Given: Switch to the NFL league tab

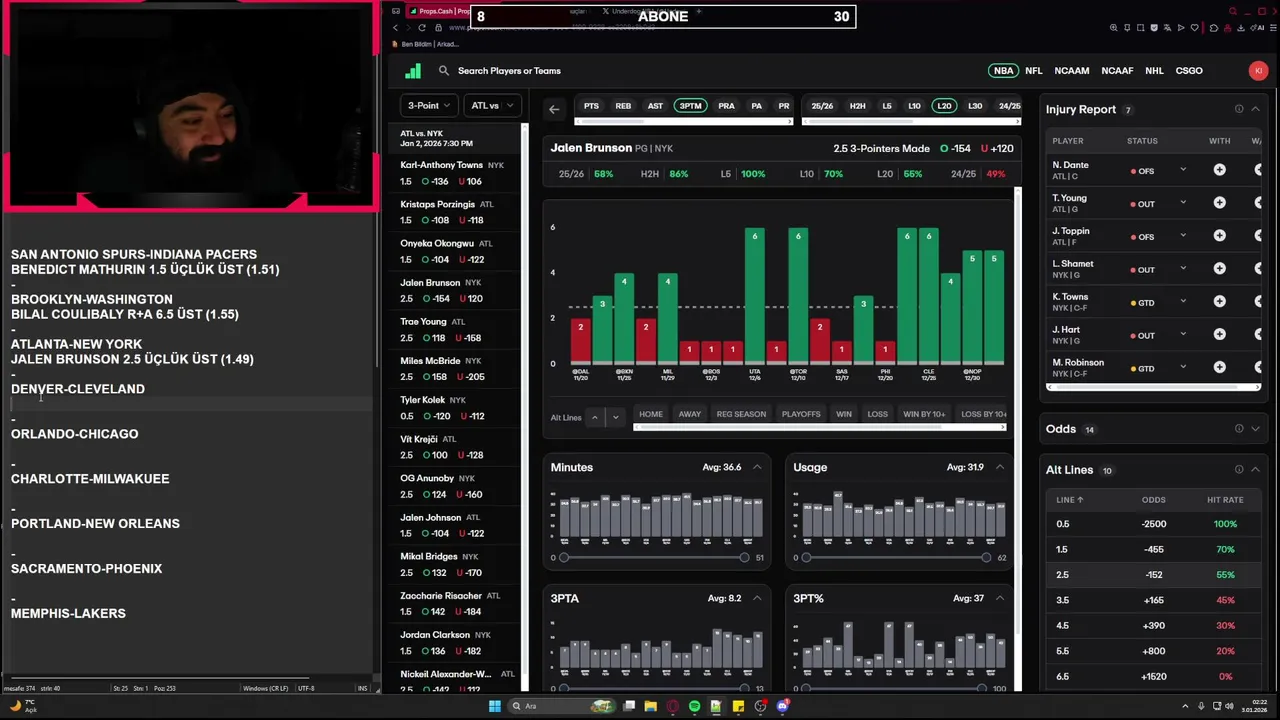Looking at the screenshot, I should (x=1034, y=71).
